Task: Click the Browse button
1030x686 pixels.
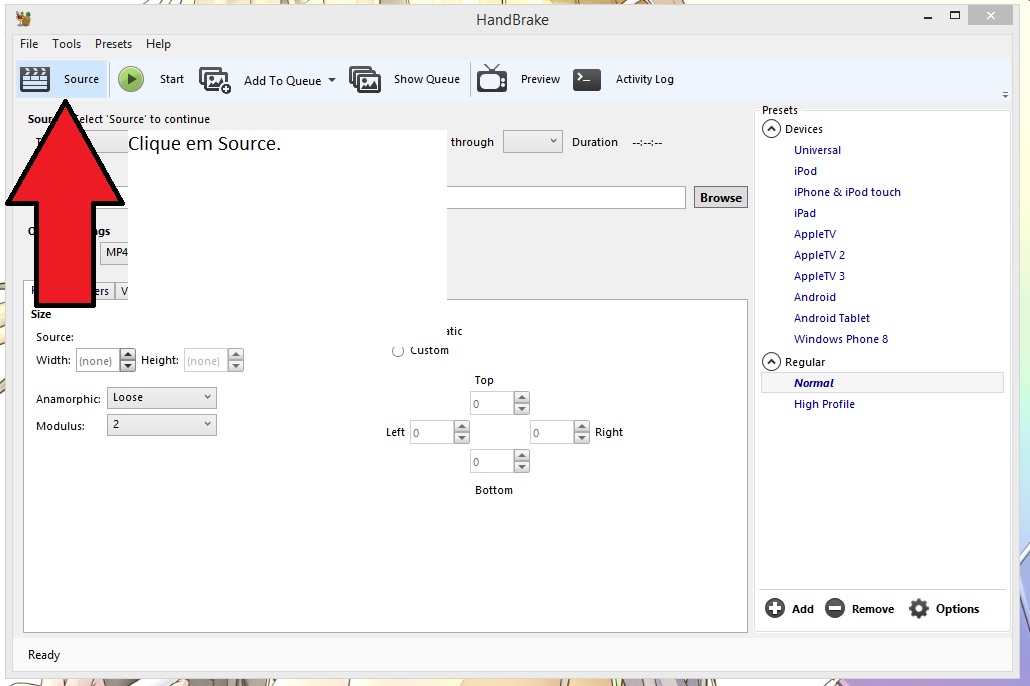Action: [x=721, y=197]
